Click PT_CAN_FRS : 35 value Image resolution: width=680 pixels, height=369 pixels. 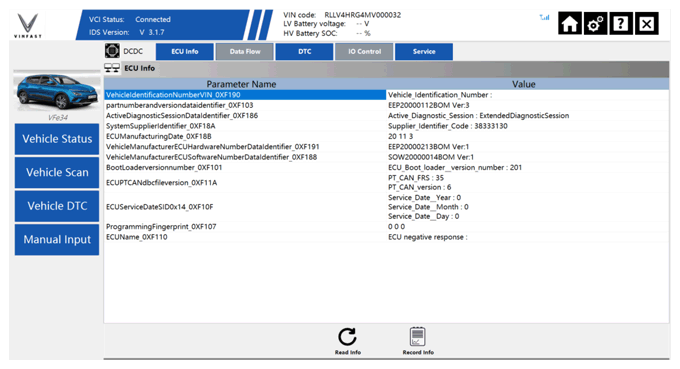416,178
